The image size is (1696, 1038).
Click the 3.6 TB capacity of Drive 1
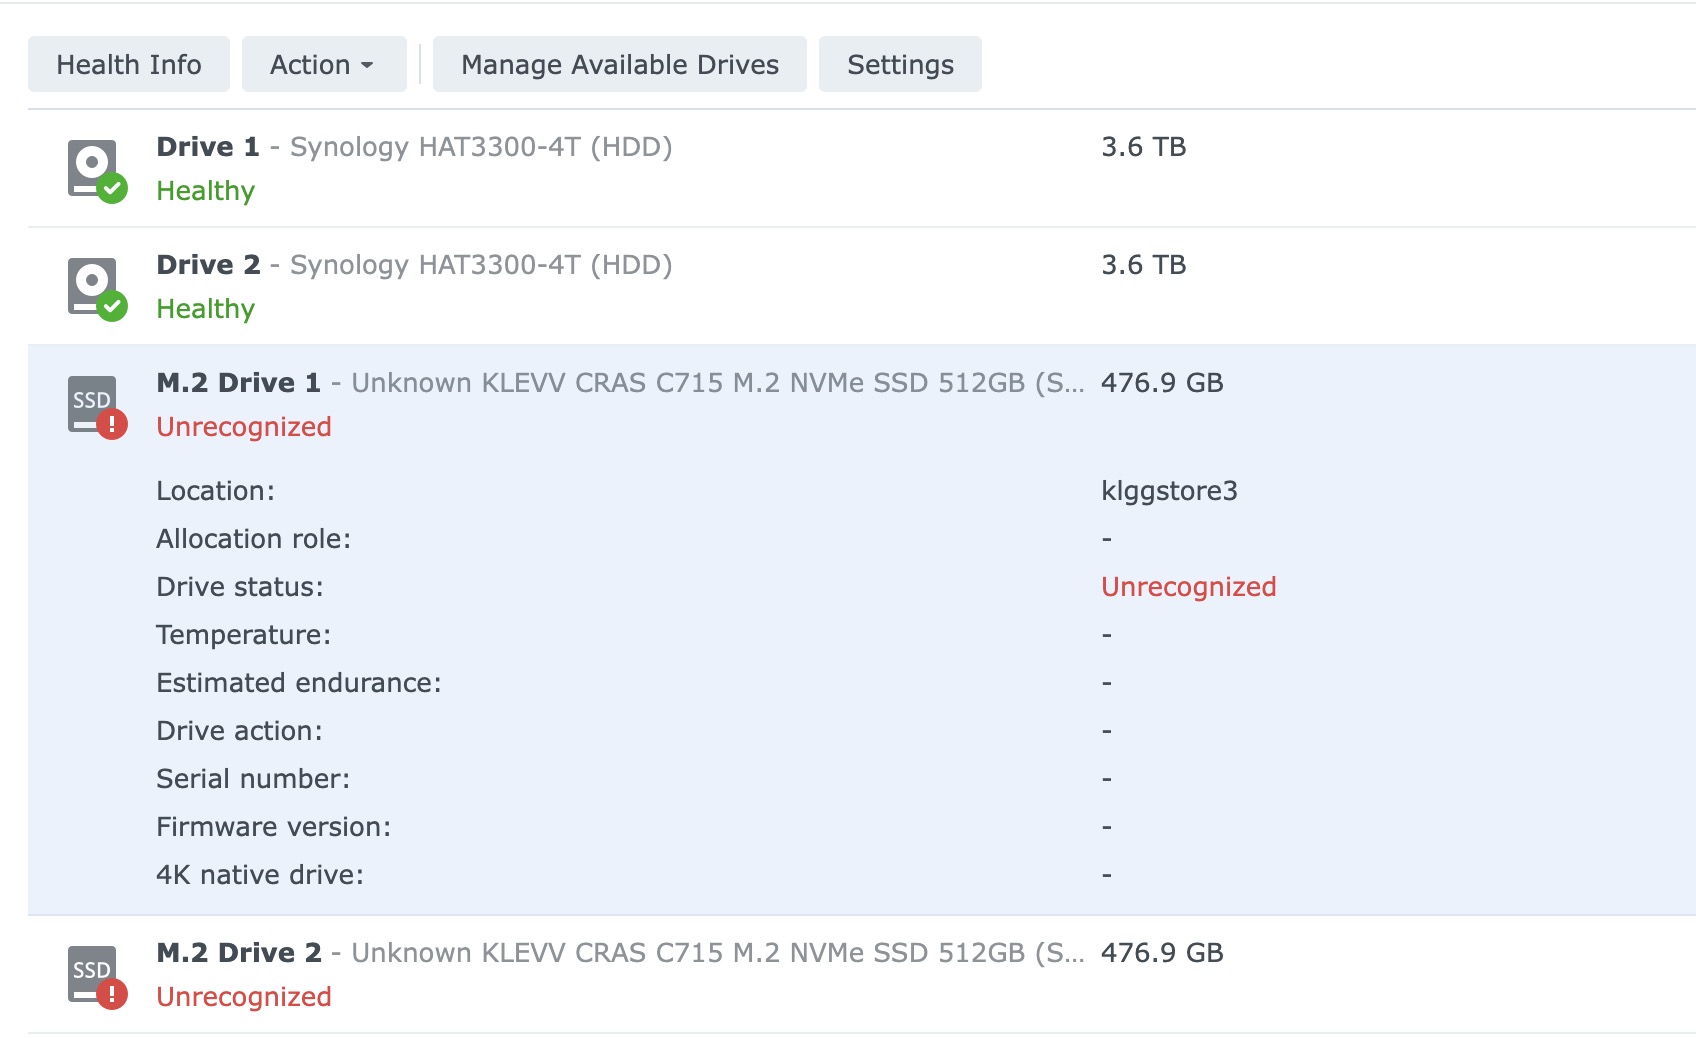pyautogui.click(x=1143, y=148)
